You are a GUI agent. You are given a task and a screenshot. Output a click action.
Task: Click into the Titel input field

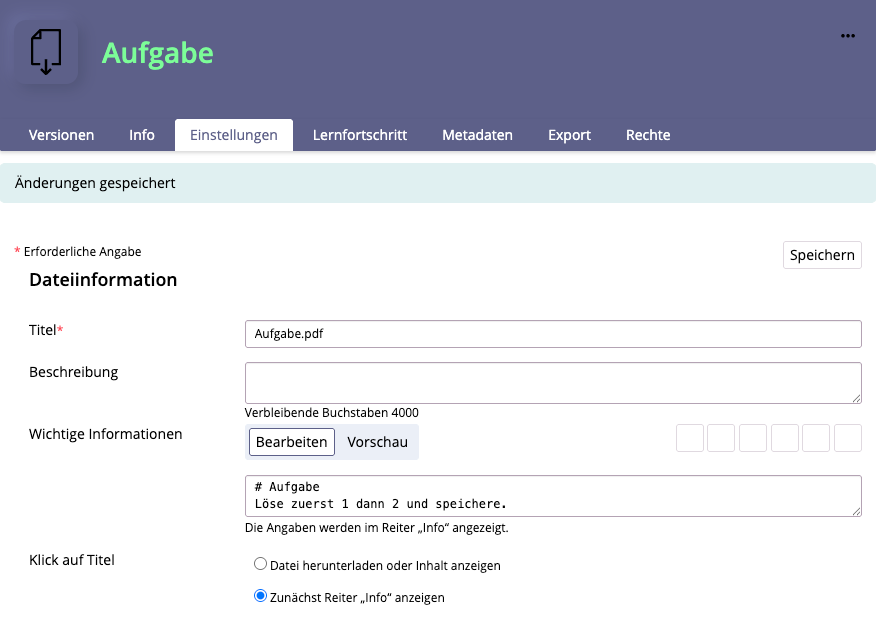click(x=552, y=334)
